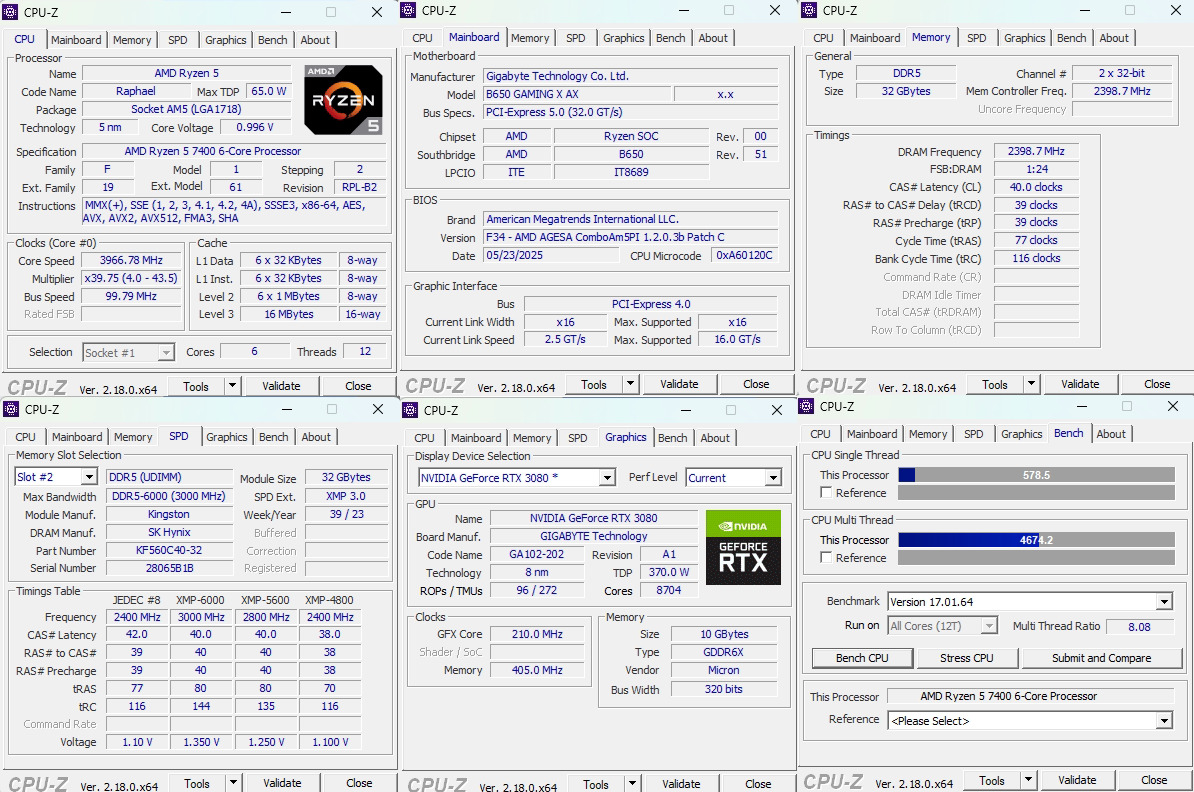Click CPU-Z app icon in SPD window title
Viewport: 1194px width, 792px height.
11,409
